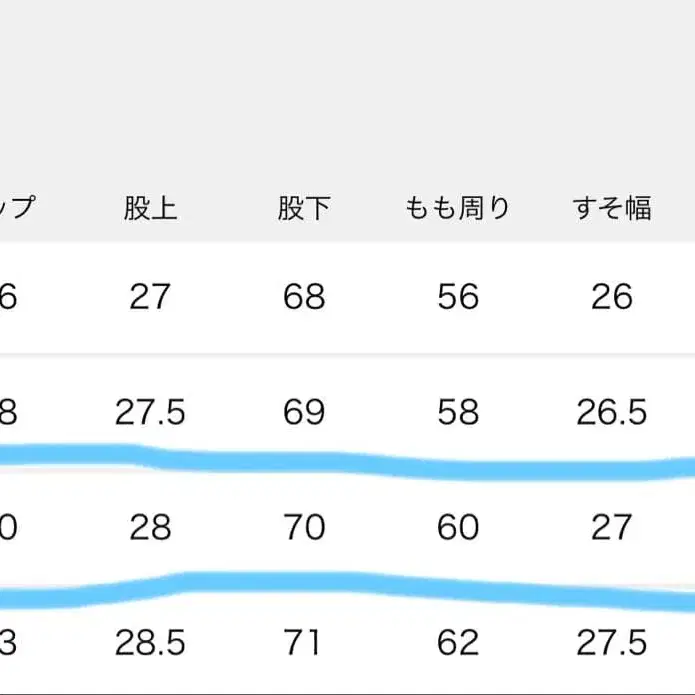Click the 28.5 value under 股上
Screen dimensions: 695x695
tap(150, 642)
